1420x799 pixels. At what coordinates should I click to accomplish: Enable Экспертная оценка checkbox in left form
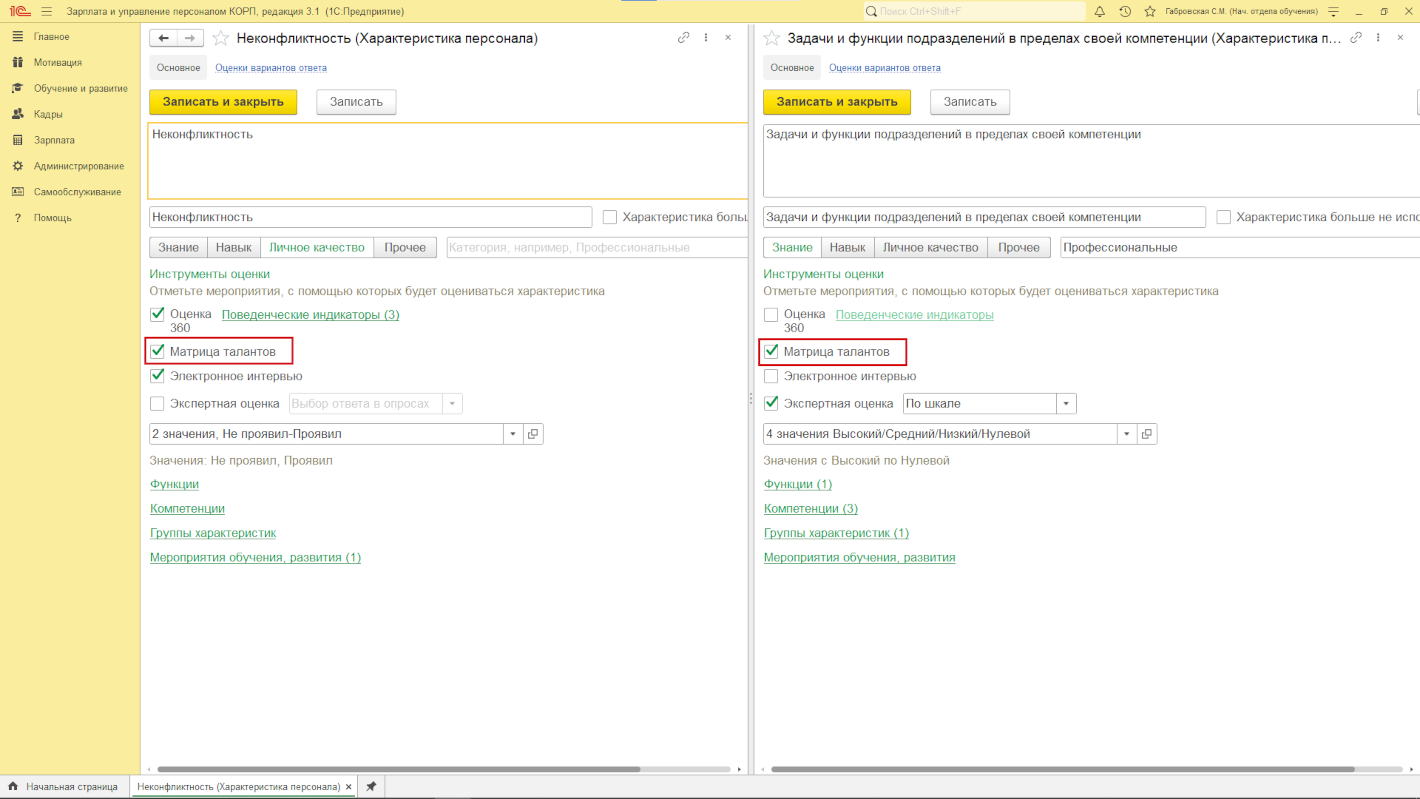(x=157, y=404)
